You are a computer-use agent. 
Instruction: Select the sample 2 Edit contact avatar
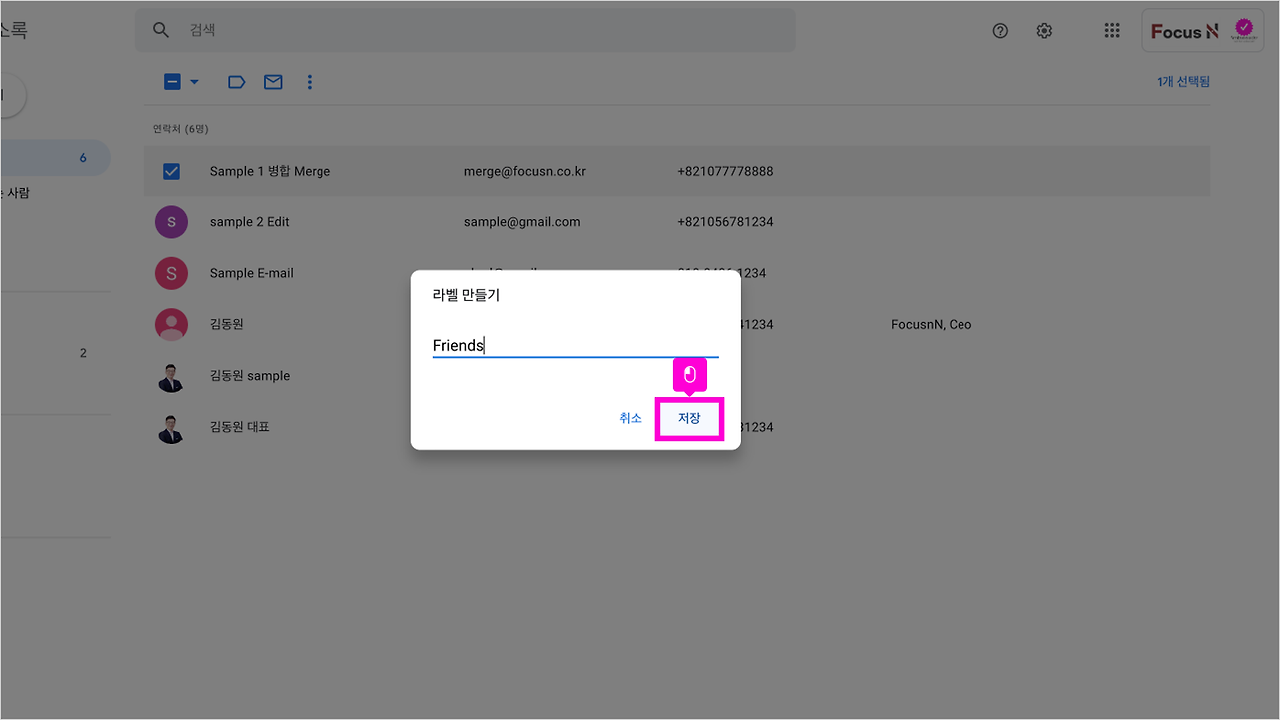pos(171,221)
